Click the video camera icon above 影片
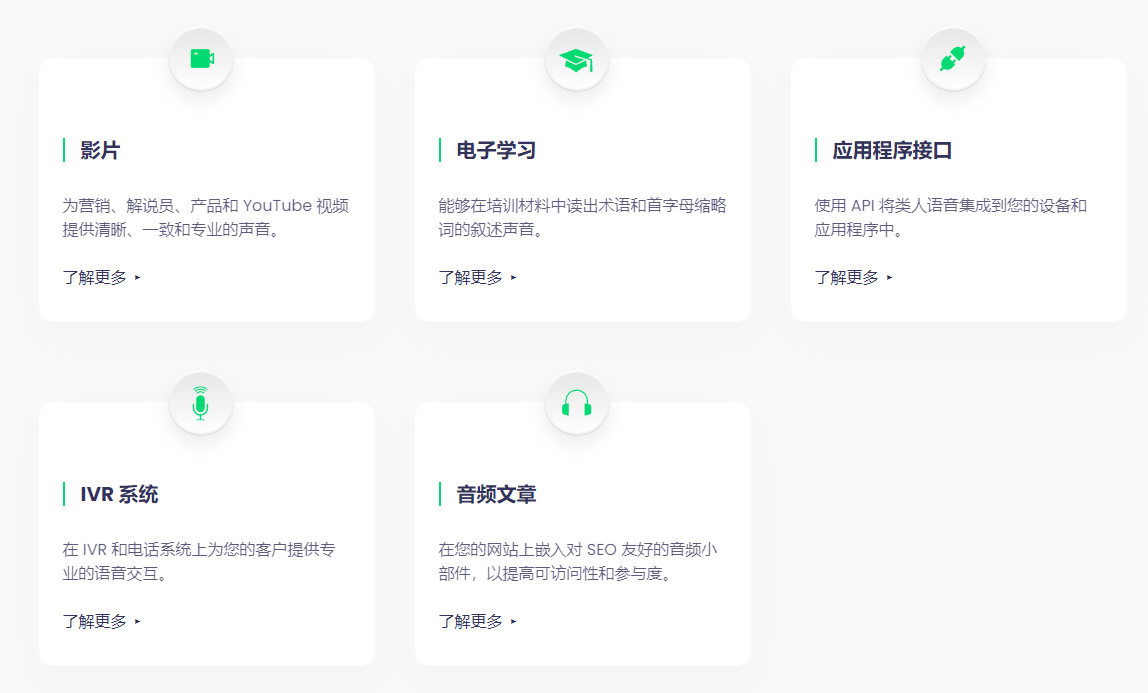Viewport: 1148px width, 693px height. [x=201, y=59]
